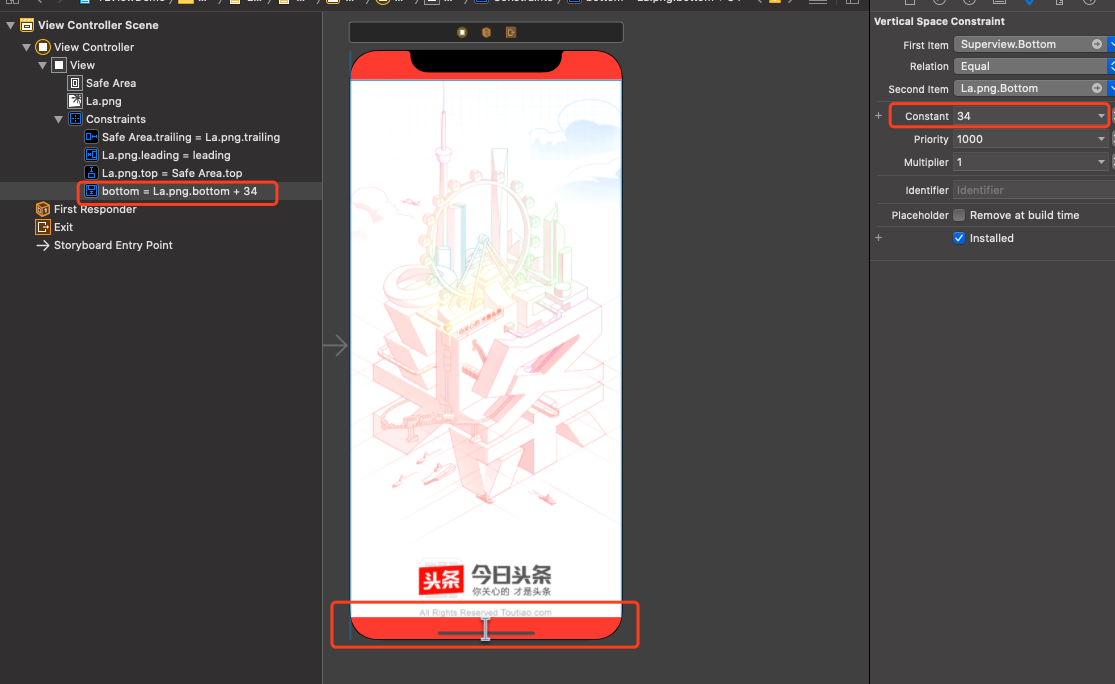Click the Exit icon in outline
The image size is (1115, 684).
point(43,227)
